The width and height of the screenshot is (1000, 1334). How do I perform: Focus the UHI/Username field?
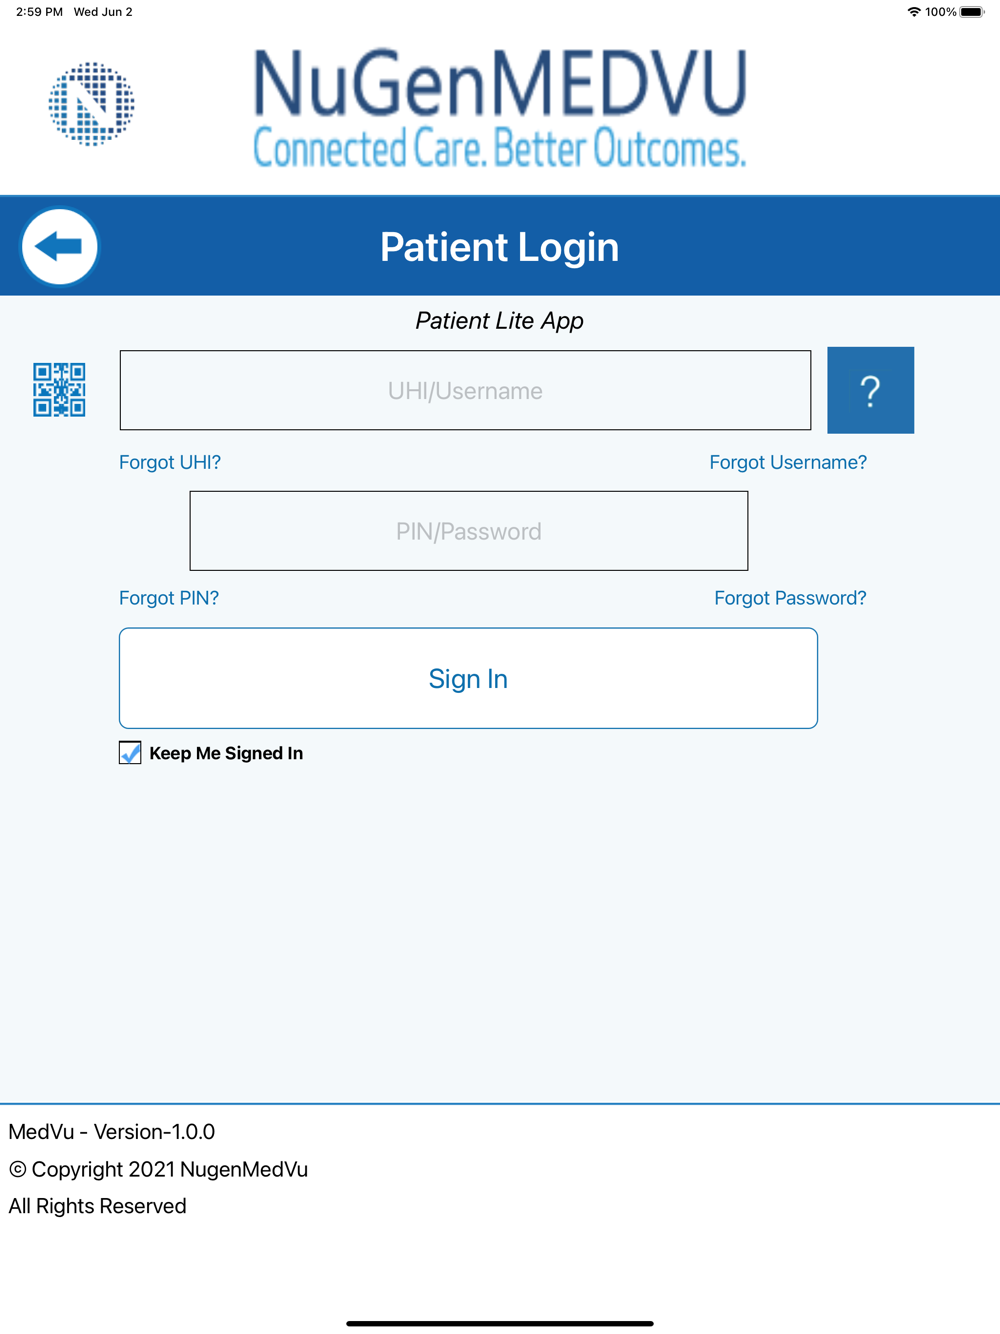click(465, 390)
